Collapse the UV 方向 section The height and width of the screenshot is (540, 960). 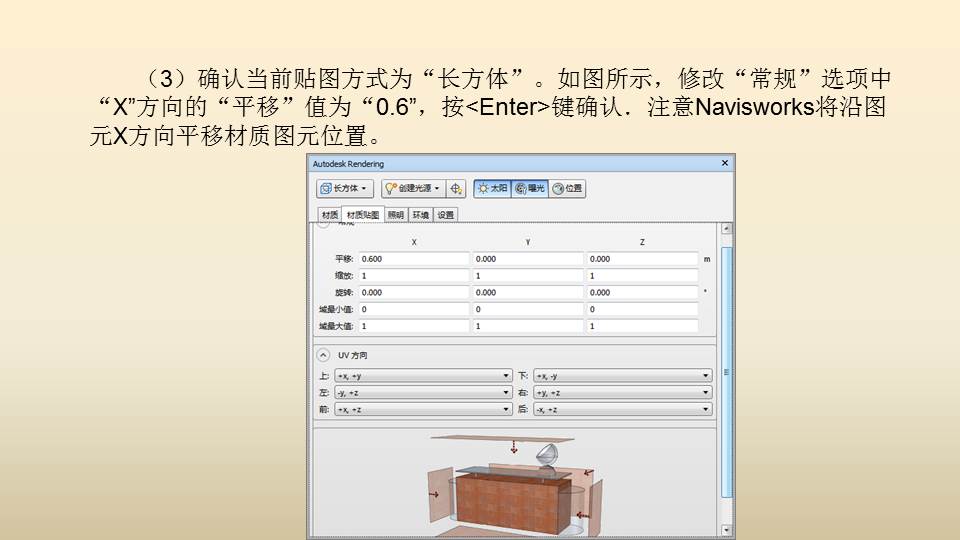[323, 355]
